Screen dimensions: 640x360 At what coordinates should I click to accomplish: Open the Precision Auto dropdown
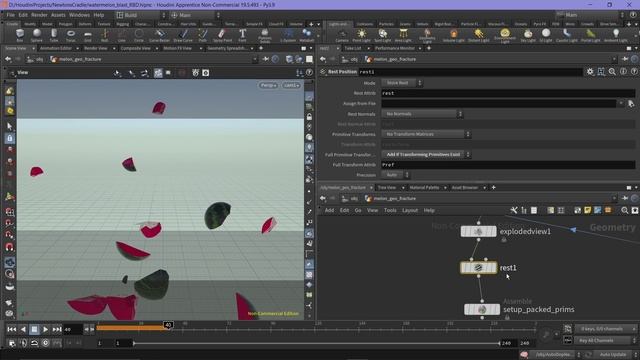pos(395,175)
